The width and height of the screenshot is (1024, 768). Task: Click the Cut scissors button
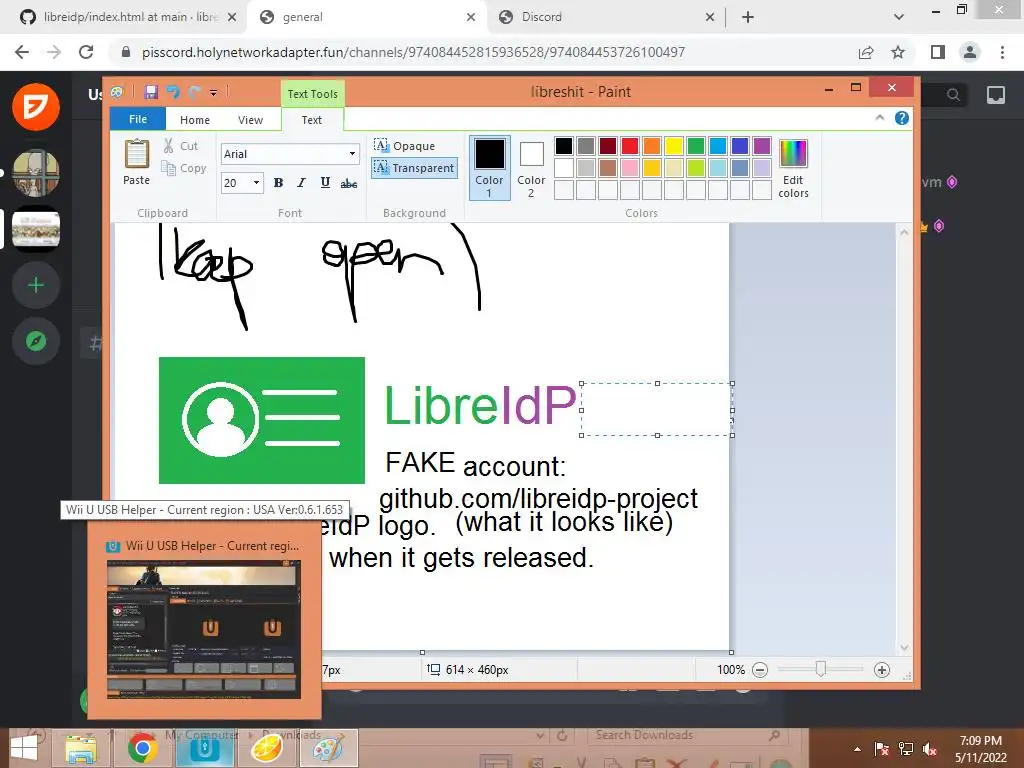coord(180,146)
